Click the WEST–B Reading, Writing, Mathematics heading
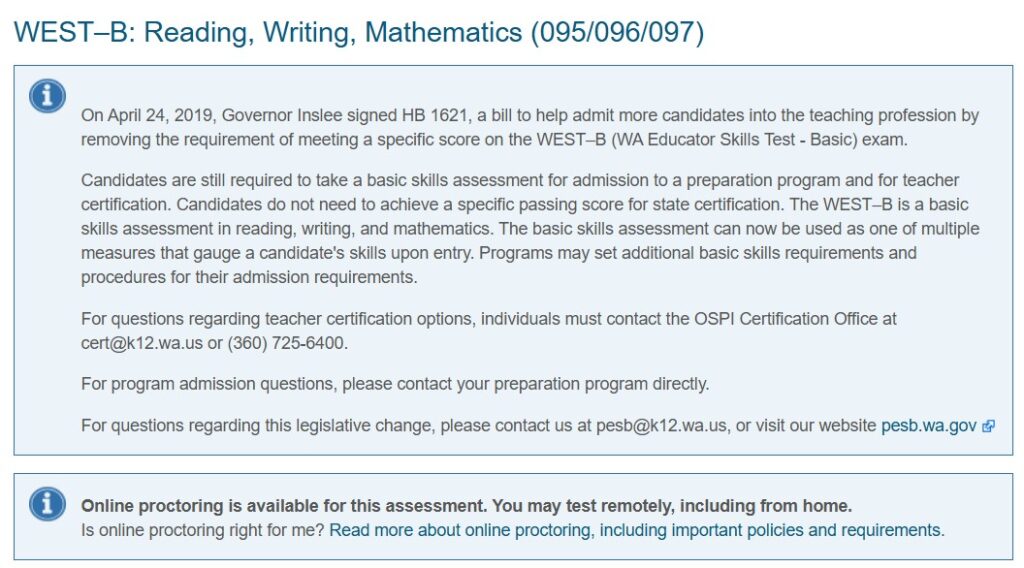Viewport: 1024px width, 568px height. (x=359, y=32)
